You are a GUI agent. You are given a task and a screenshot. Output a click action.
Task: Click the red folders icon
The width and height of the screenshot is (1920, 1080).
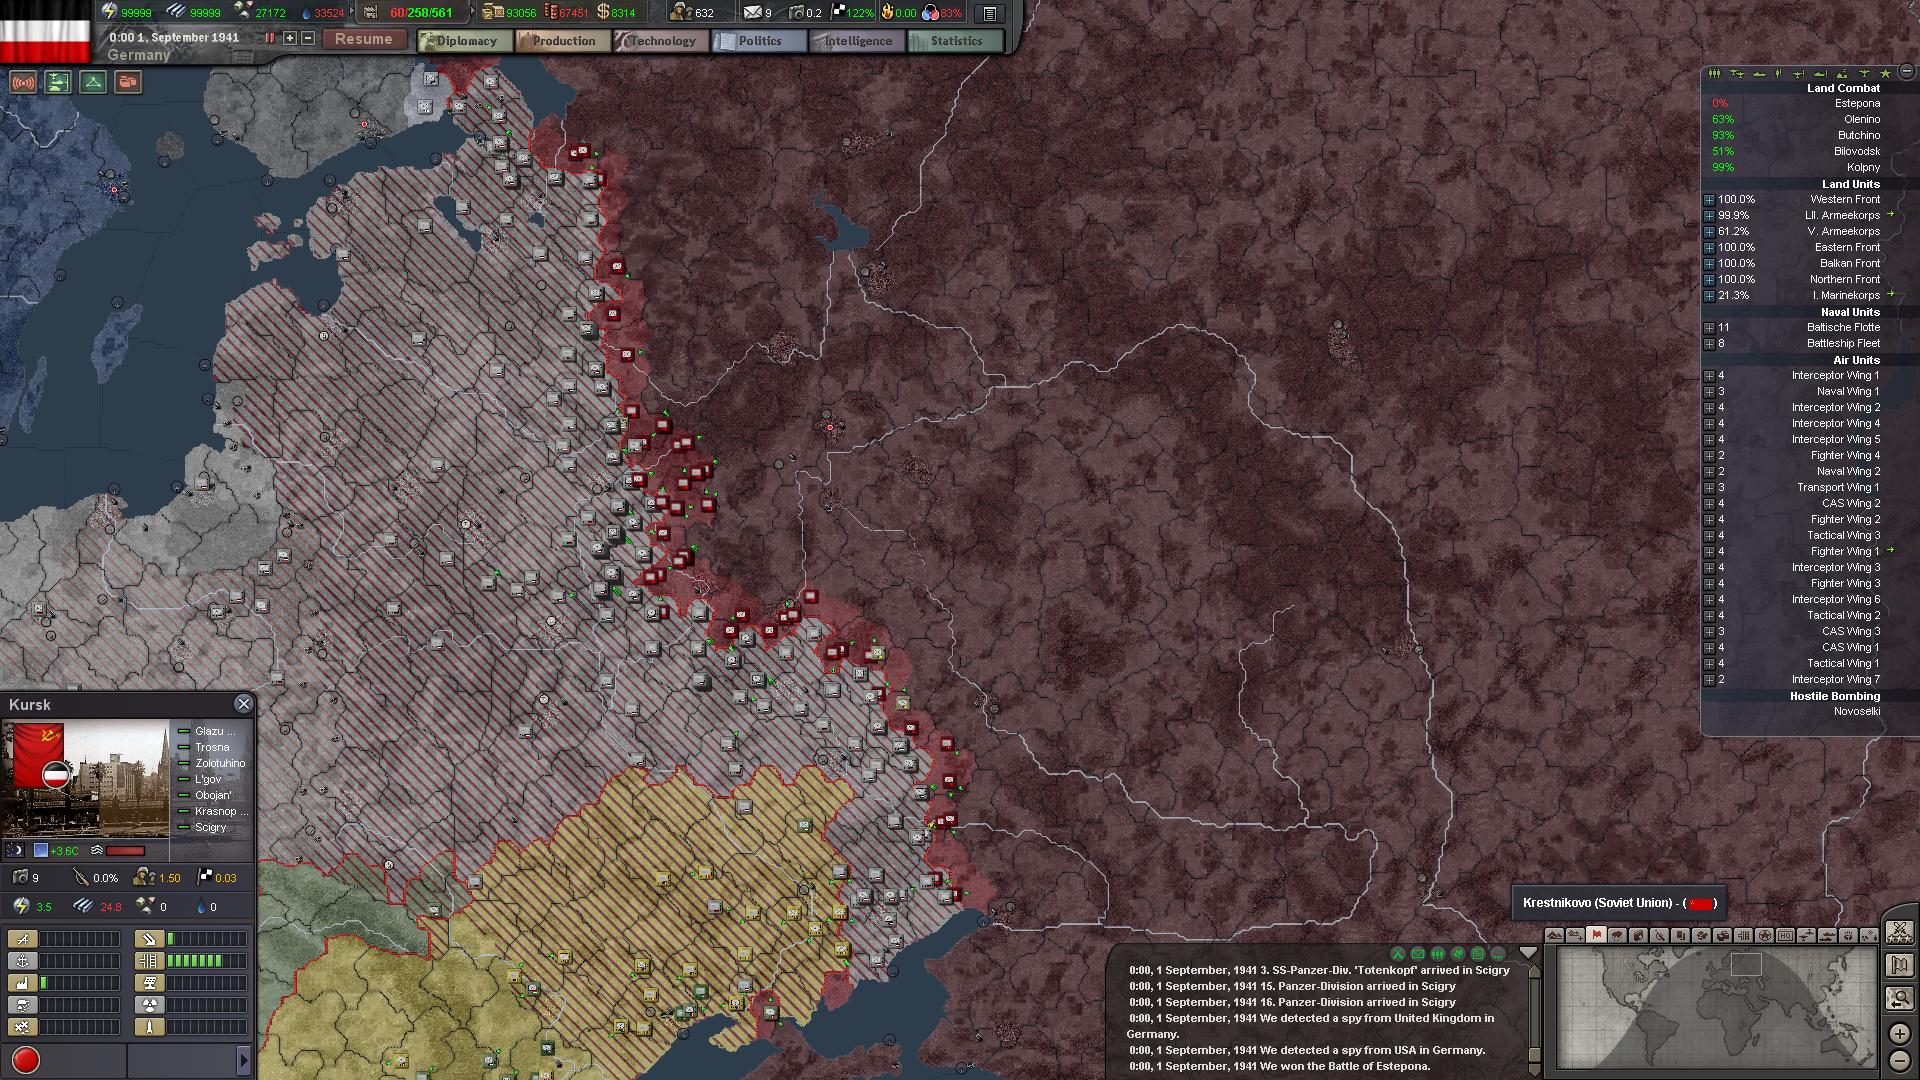tap(128, 82)
